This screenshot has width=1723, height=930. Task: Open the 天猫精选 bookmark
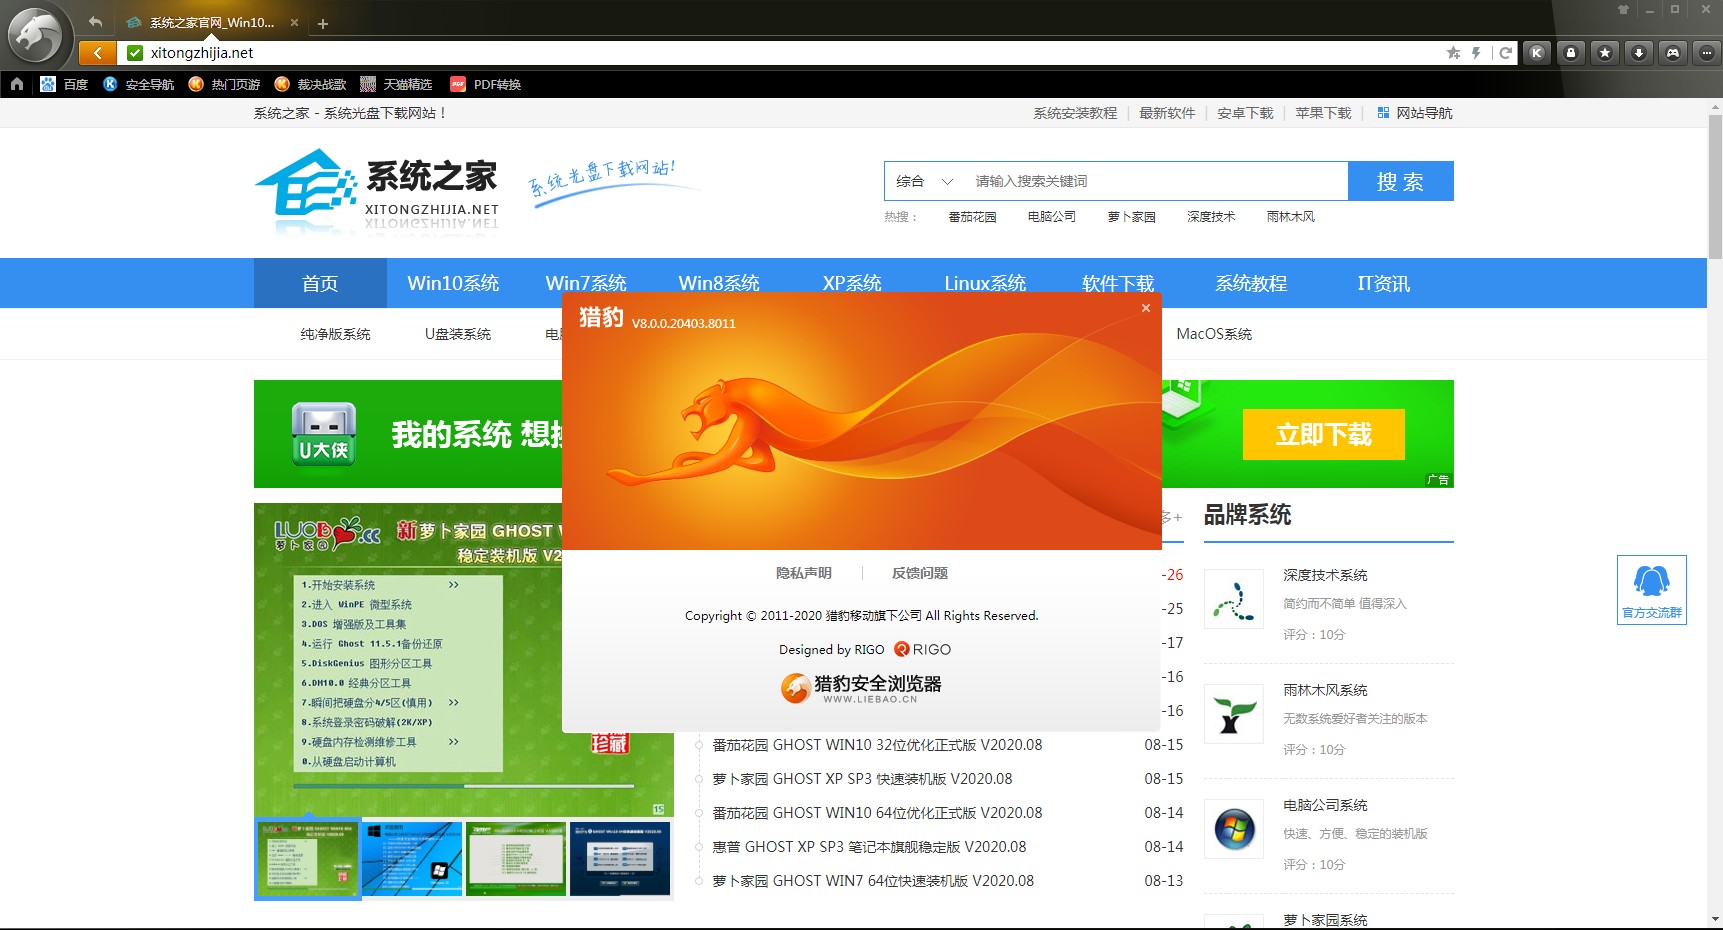tap(396, 84)
